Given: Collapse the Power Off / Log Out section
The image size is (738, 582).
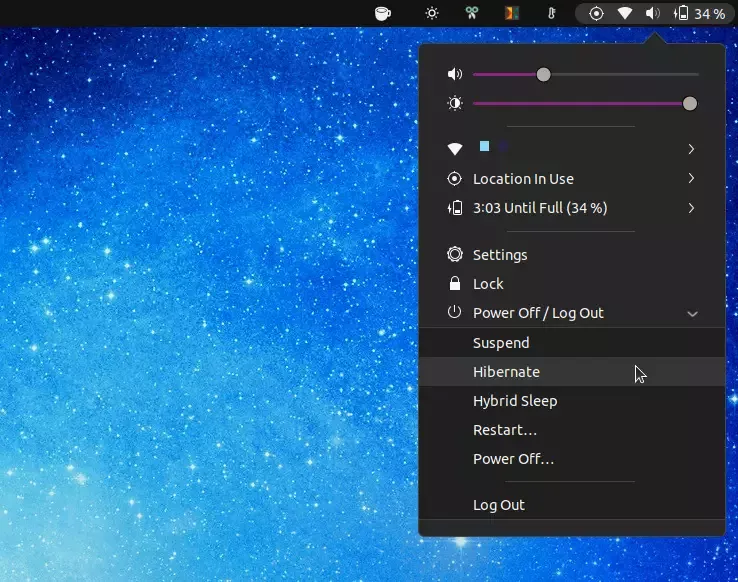Looking at the screenshot, I should [x=571, y=313].
